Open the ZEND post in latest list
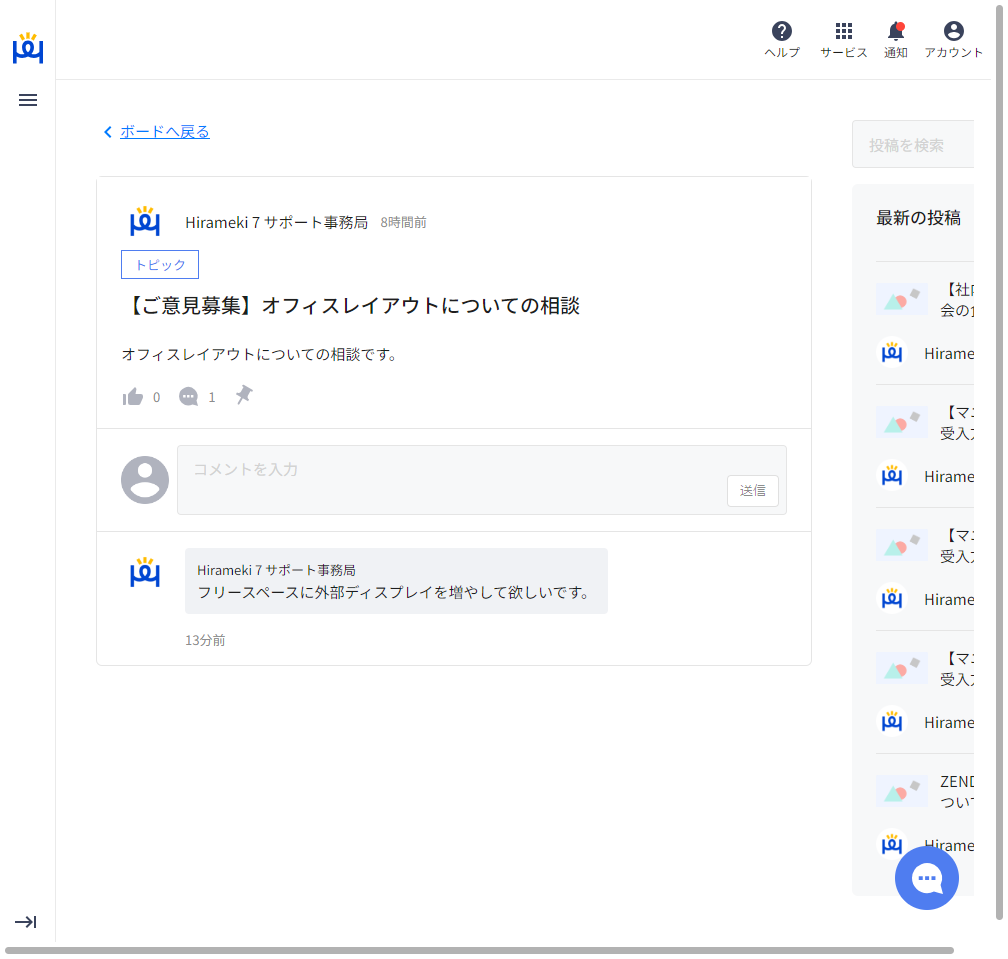 coord(956,791)
